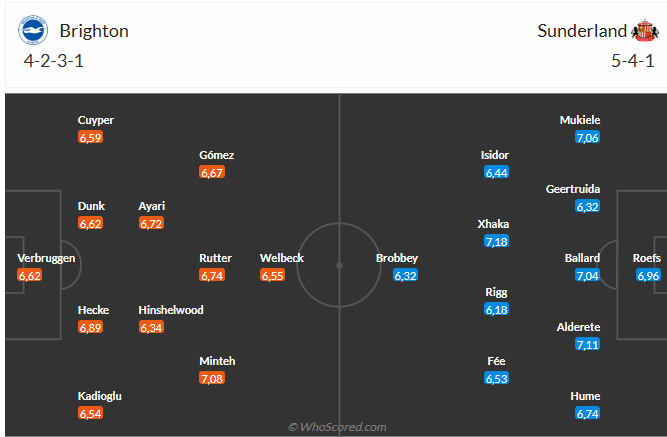Open player Brobbey's name
Screen dimensions: 667x437
[x=397, y=258]
